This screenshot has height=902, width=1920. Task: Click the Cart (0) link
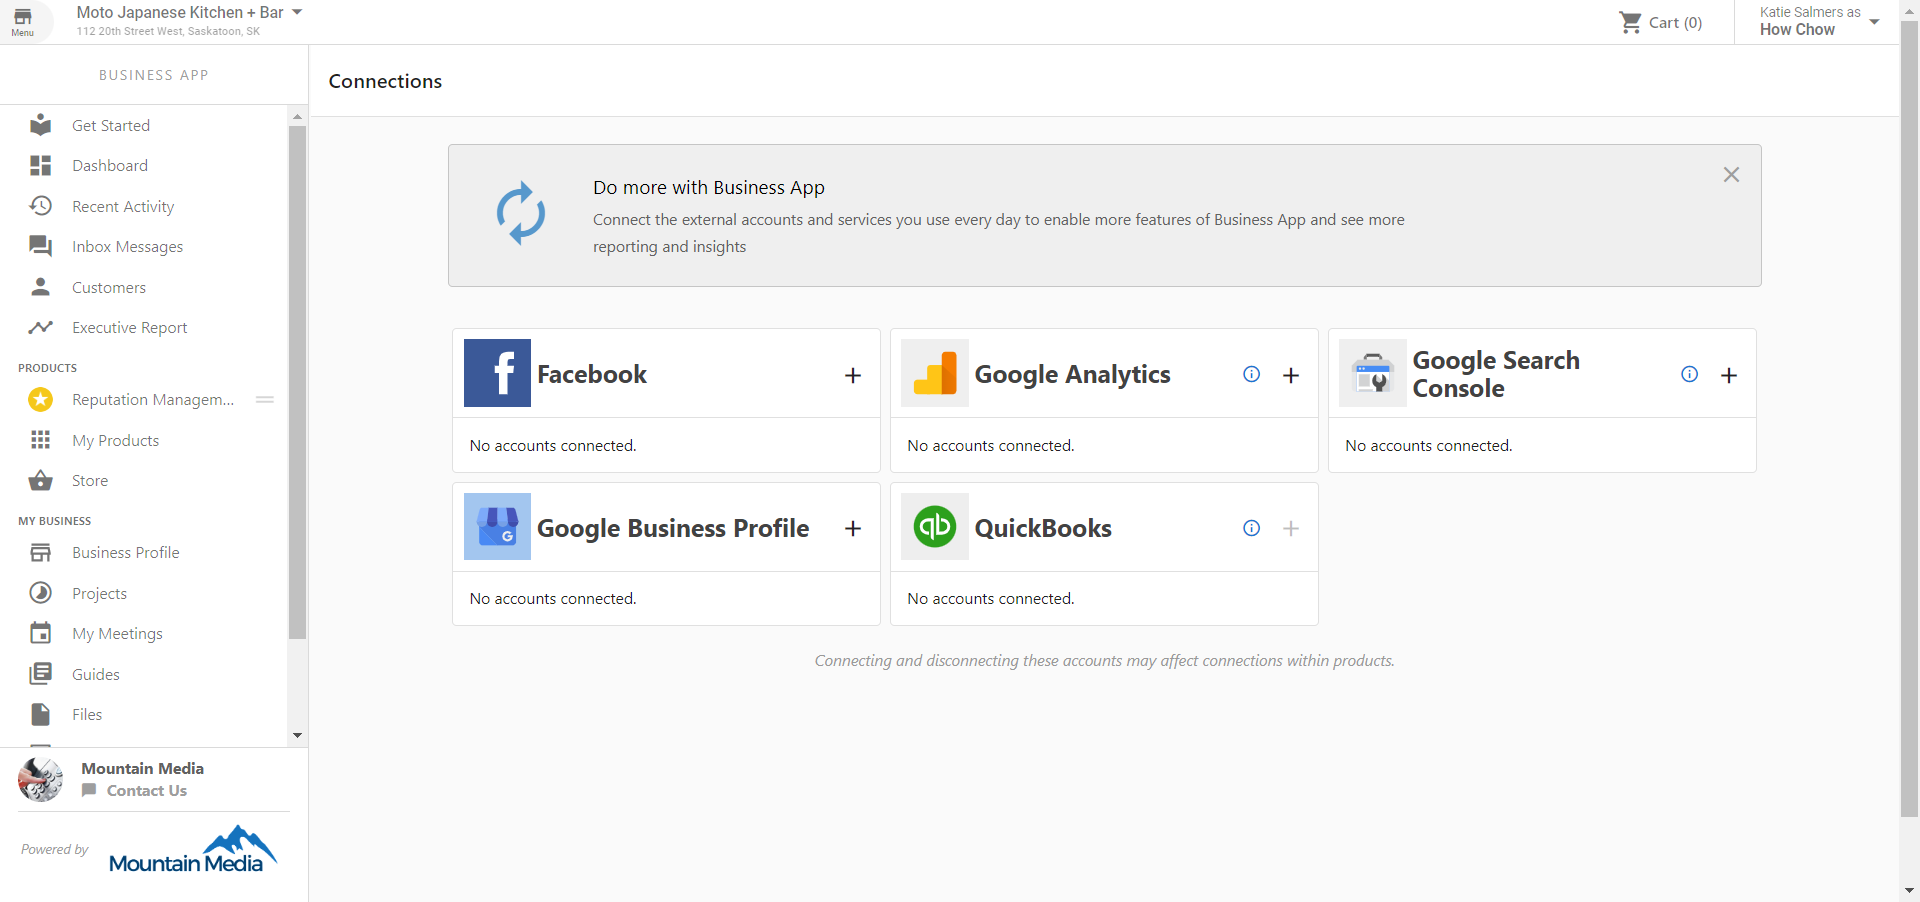tap(1675, 22)
